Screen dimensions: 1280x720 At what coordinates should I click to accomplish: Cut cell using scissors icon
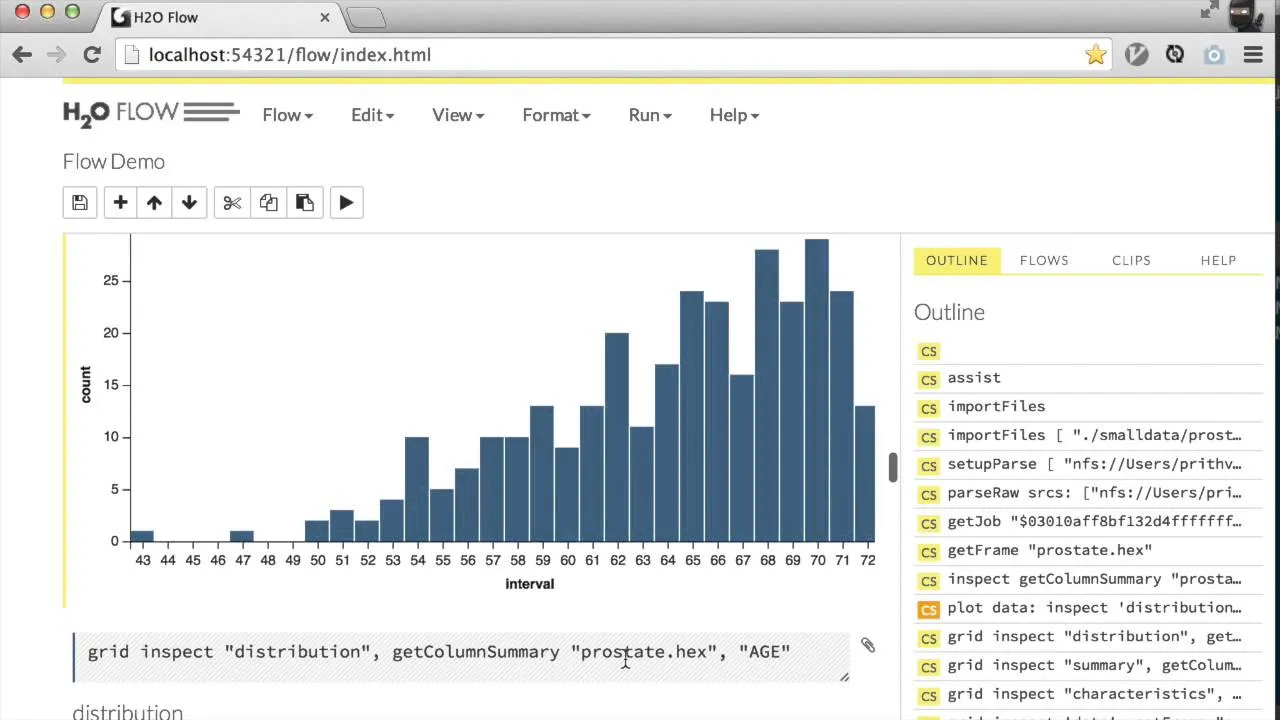tap(232, 203)
